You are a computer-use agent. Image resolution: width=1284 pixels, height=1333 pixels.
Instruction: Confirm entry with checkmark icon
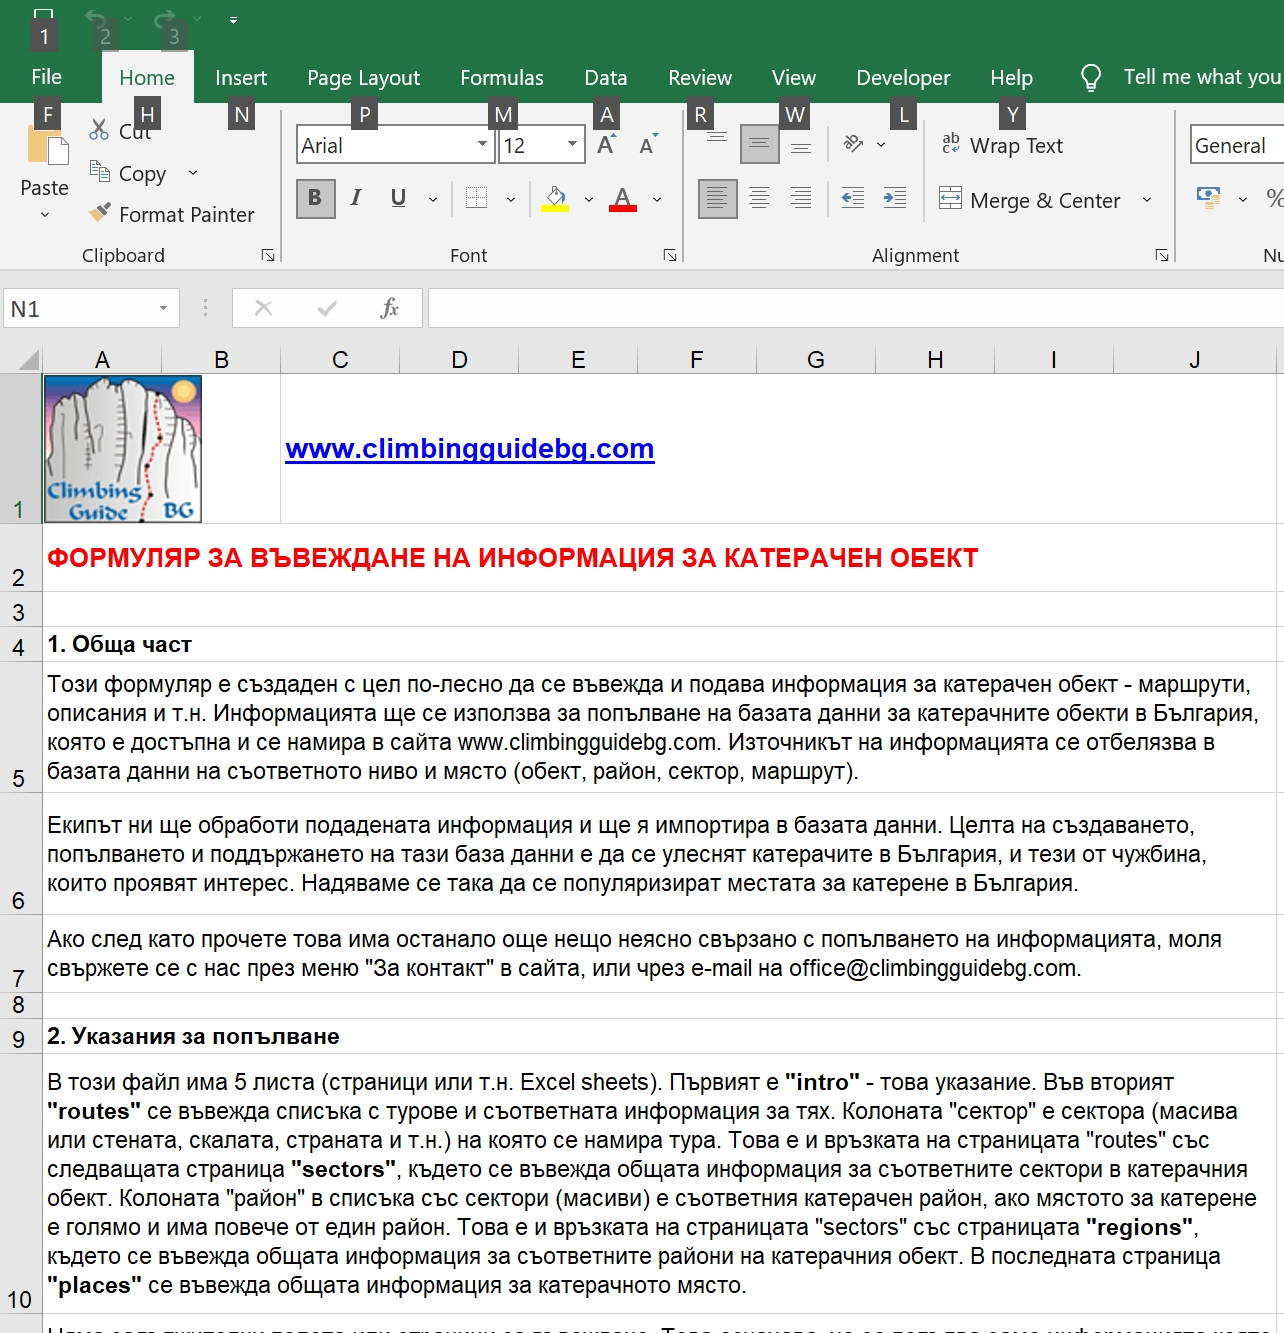click(327, 308)
